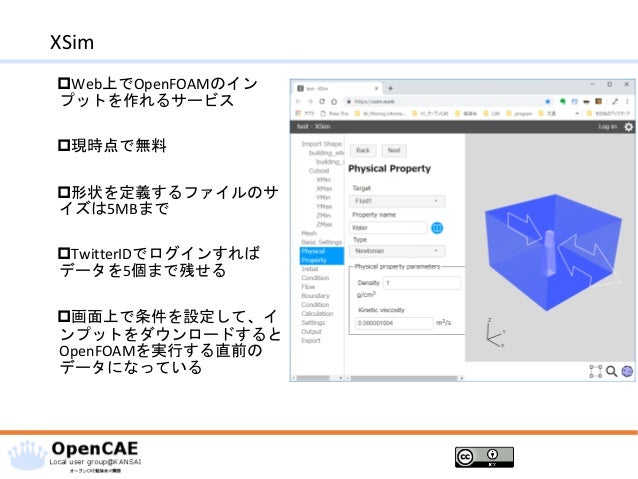Select XMin in the step tree
This screenshot has width=638, height=479.
pos(324,179)
